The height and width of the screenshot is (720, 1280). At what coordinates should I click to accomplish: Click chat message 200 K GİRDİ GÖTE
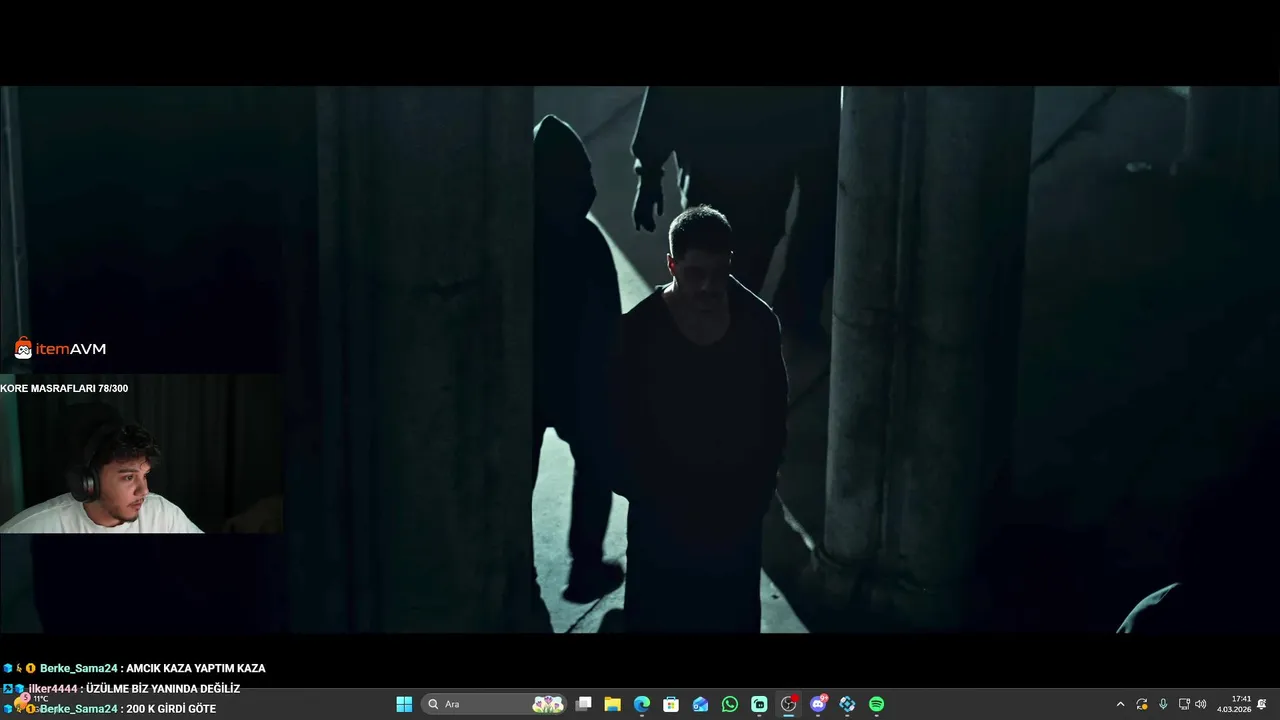(x=171, y=709)
